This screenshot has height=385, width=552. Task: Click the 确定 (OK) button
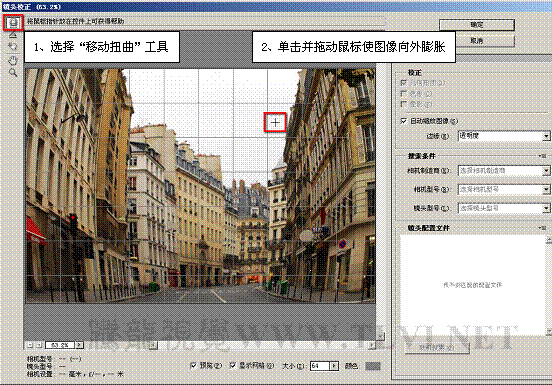coord(477,25)
